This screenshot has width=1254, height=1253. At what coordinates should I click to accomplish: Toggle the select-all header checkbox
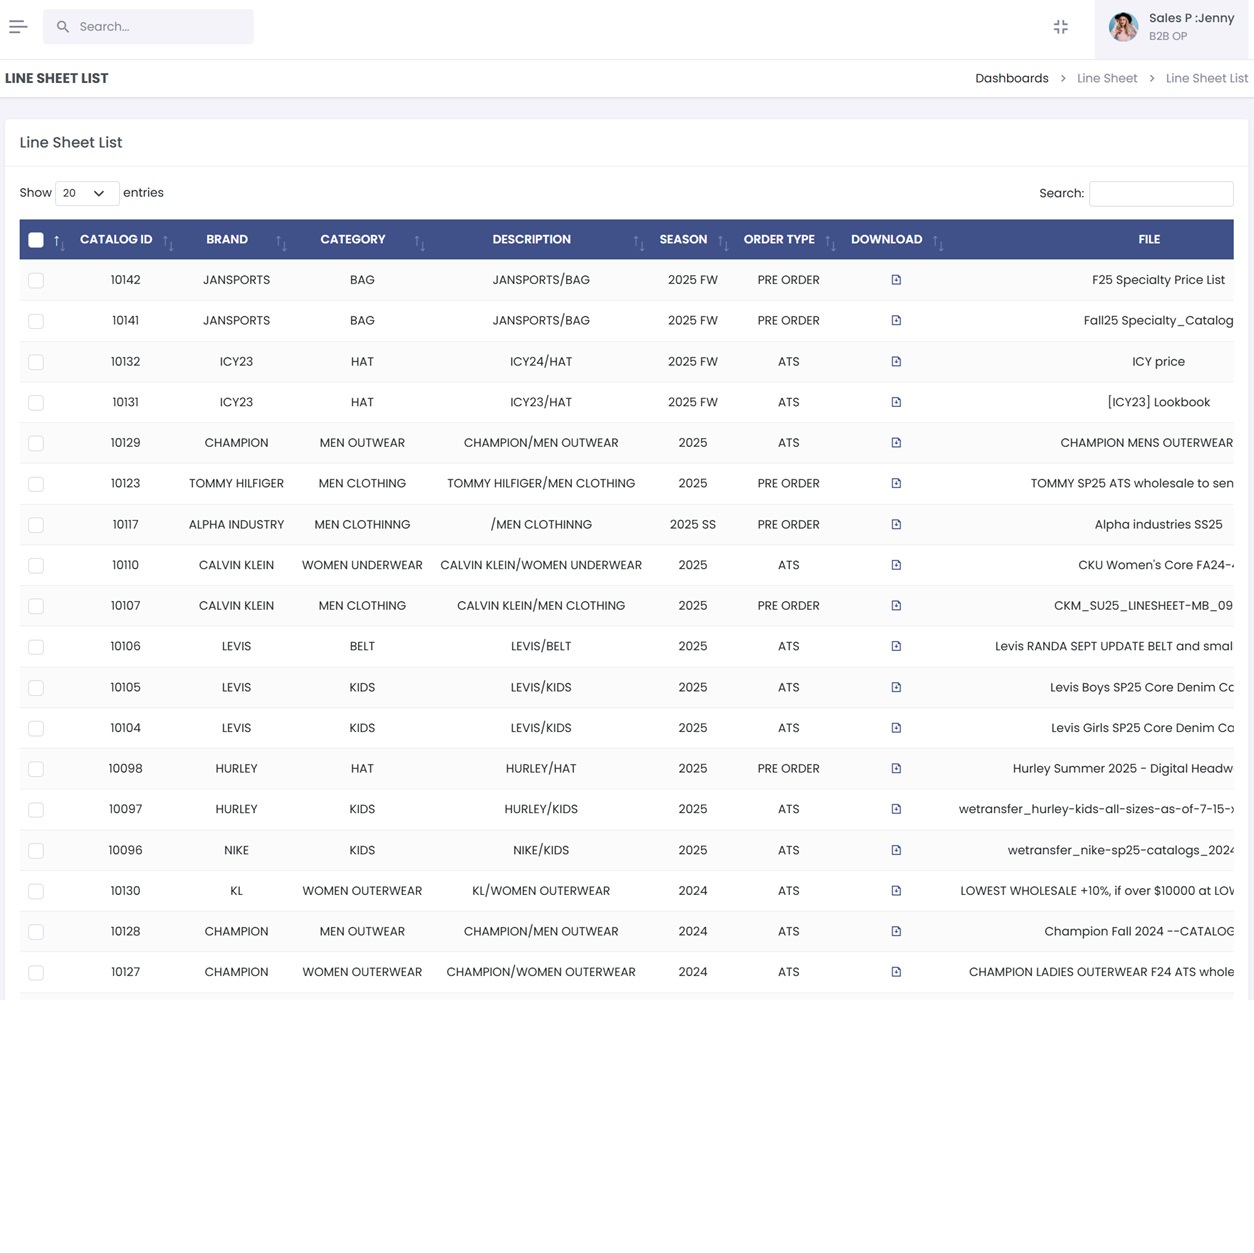pos(36,240)
